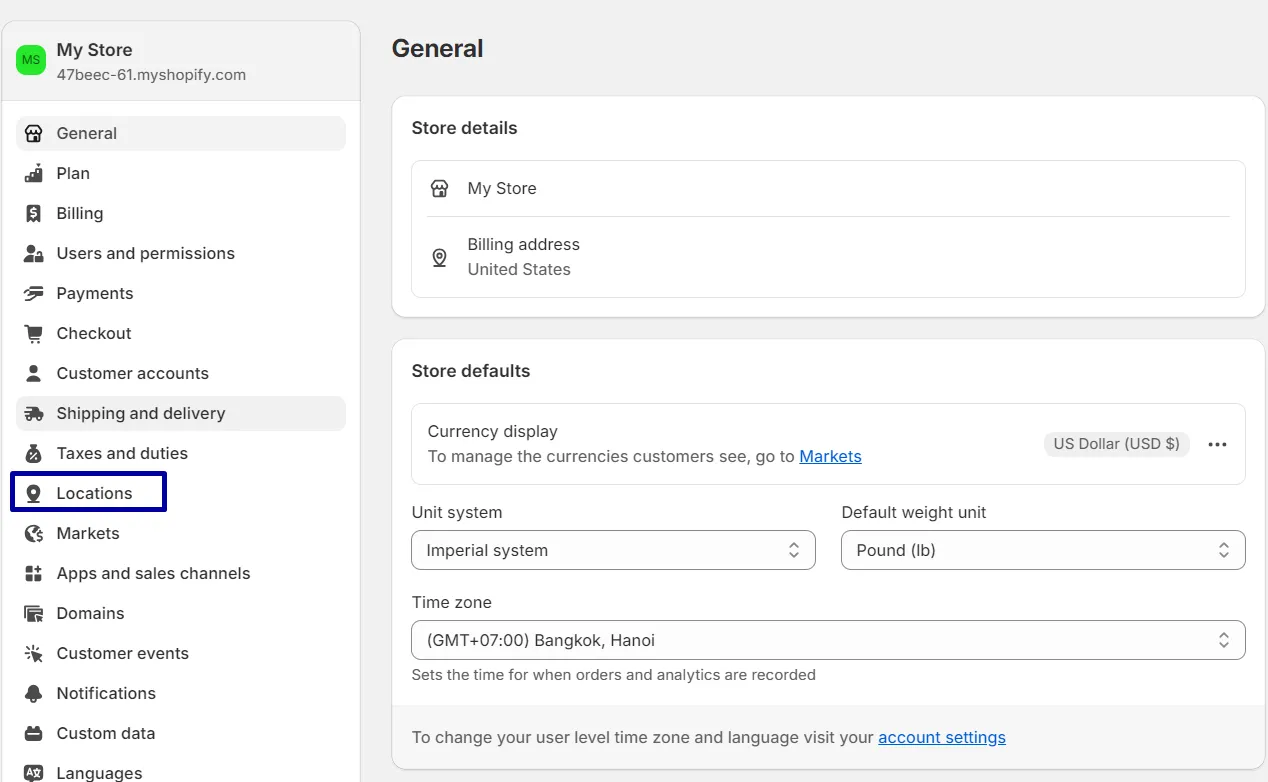The width and height of the screenshot is (1268, 782).
Task: Click the store icon beside My Store row
Action: pos(439,188)
